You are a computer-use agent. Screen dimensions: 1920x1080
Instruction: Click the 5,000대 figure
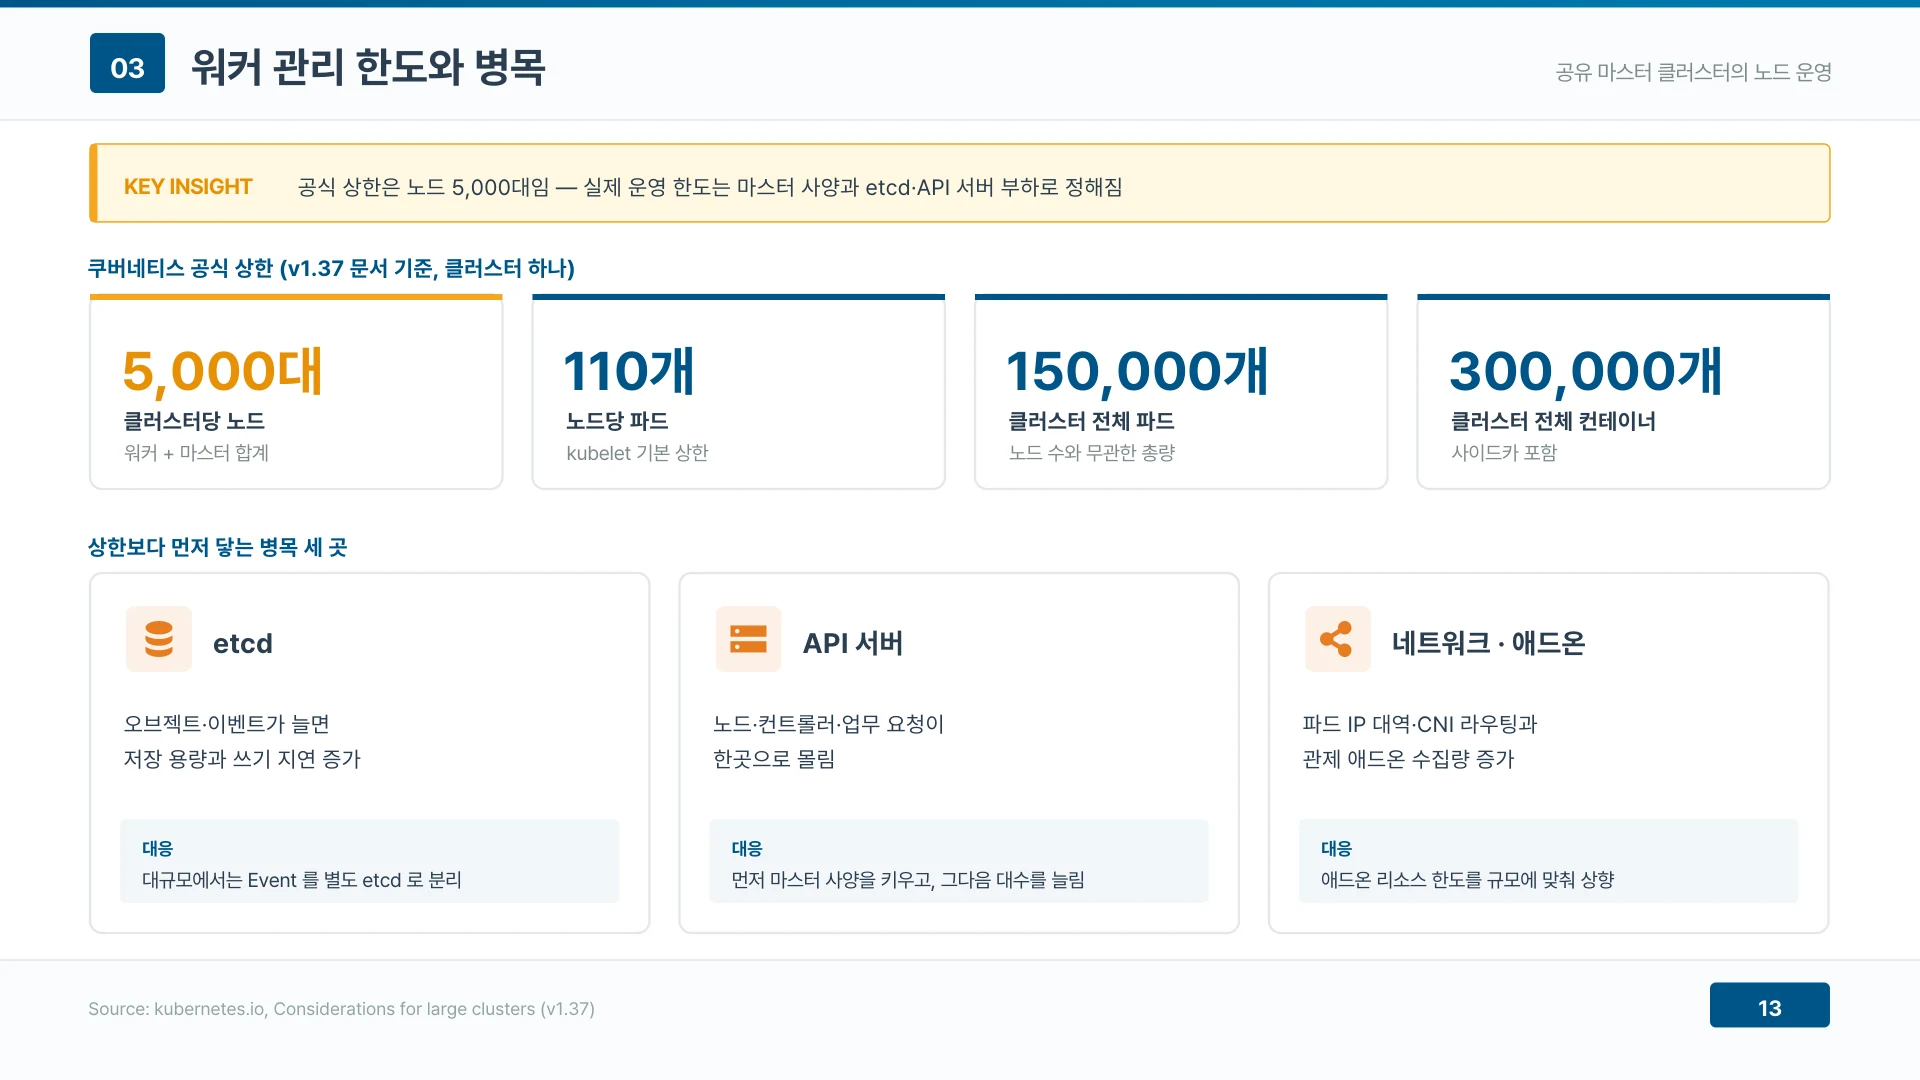tap(222, 371)
